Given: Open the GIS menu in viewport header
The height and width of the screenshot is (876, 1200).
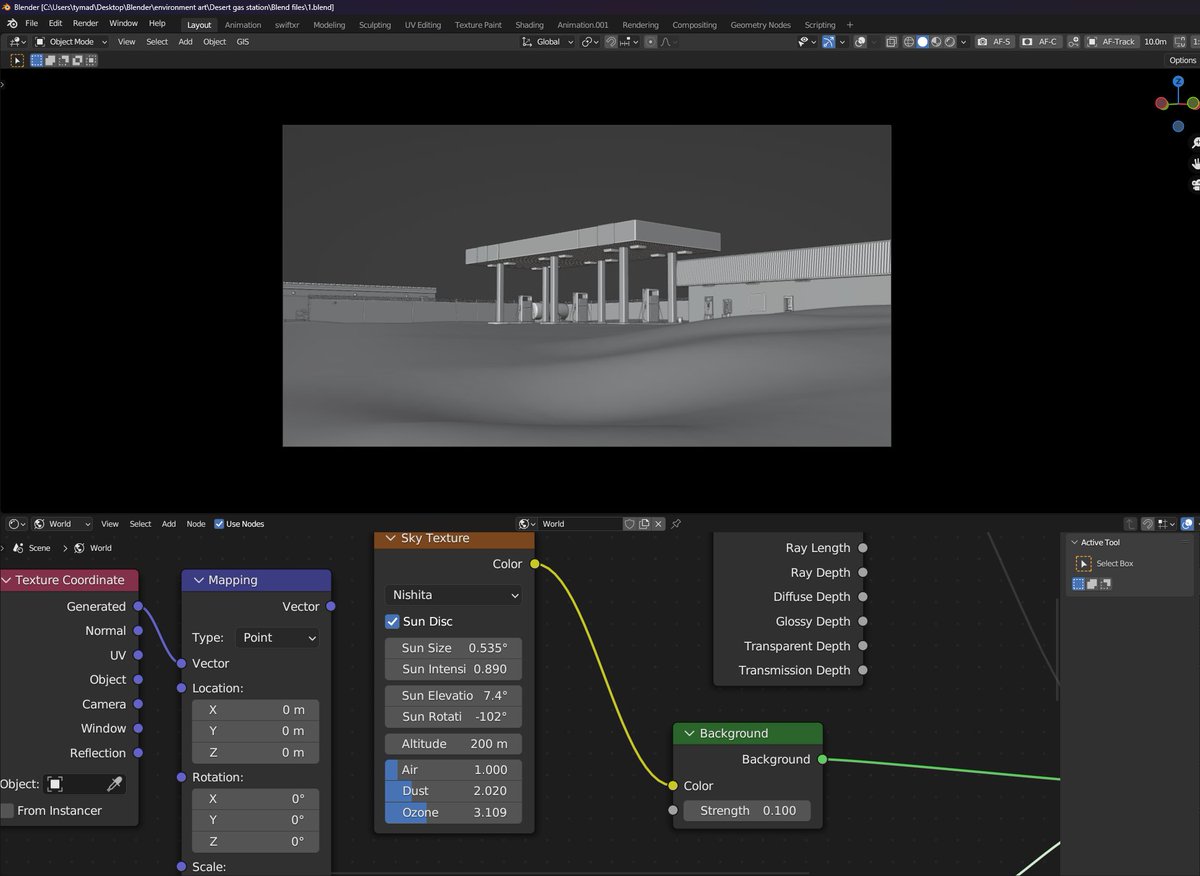Looking at the screenshot, I should point(243,42).
